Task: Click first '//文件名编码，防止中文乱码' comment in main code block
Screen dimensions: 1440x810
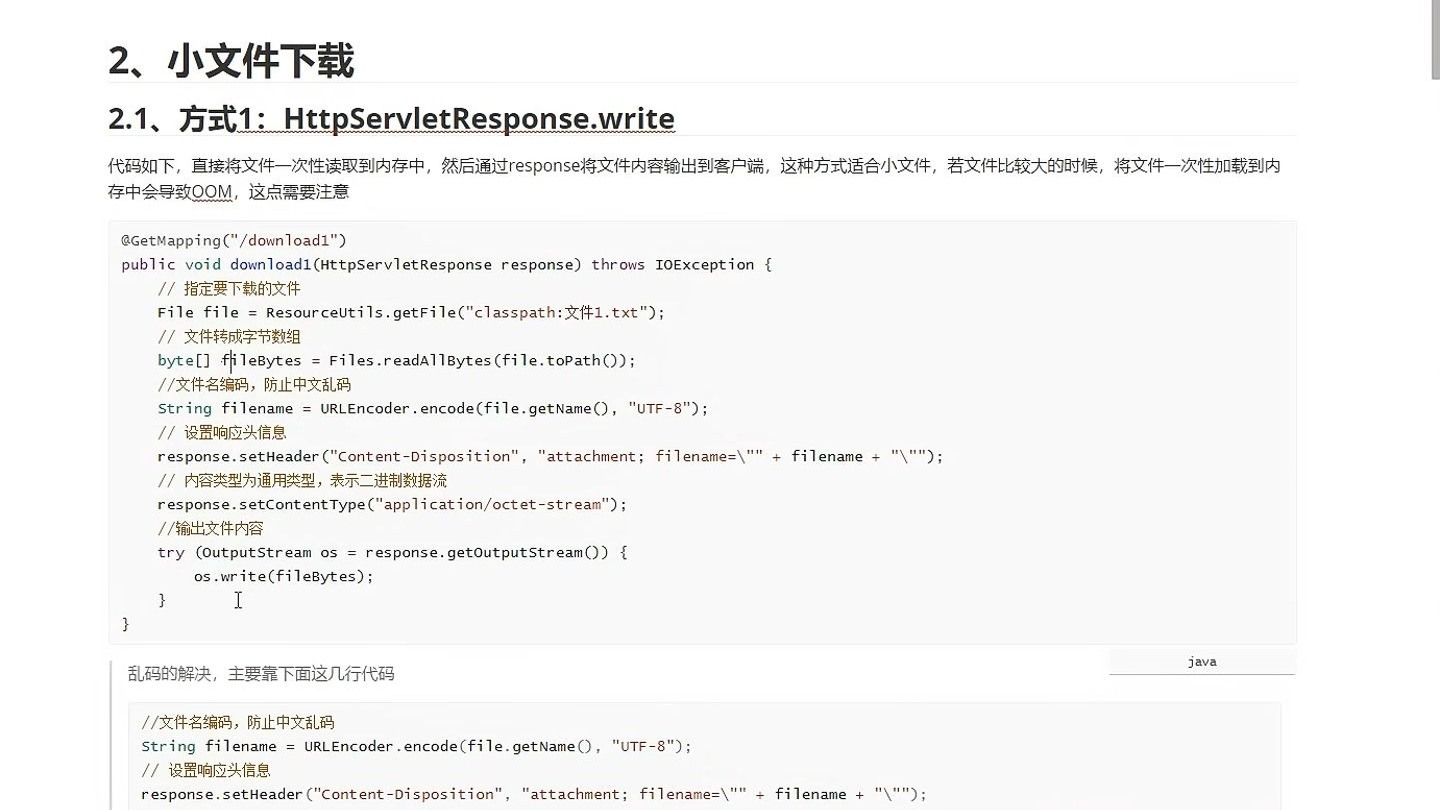Action: tap(254, 384)
